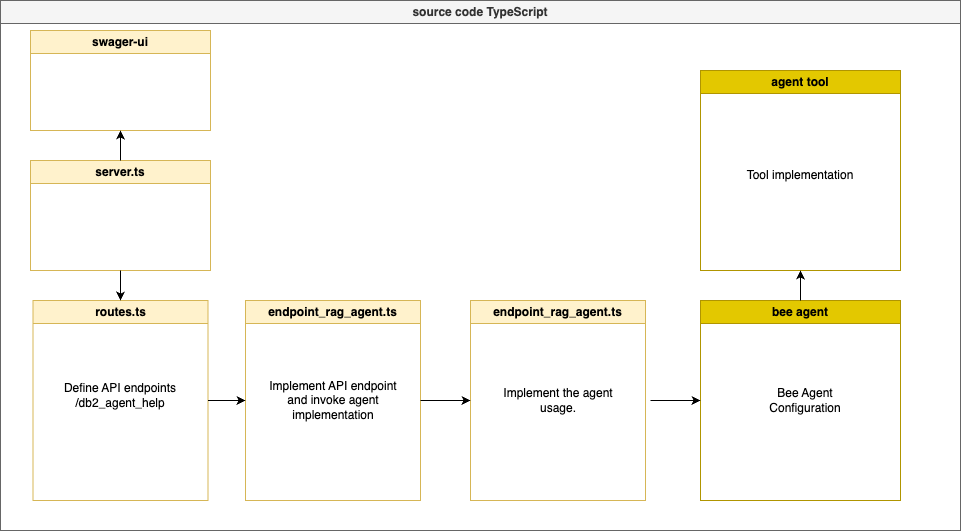Click the agent tool header
961x531 pixels.
(800, 82)
